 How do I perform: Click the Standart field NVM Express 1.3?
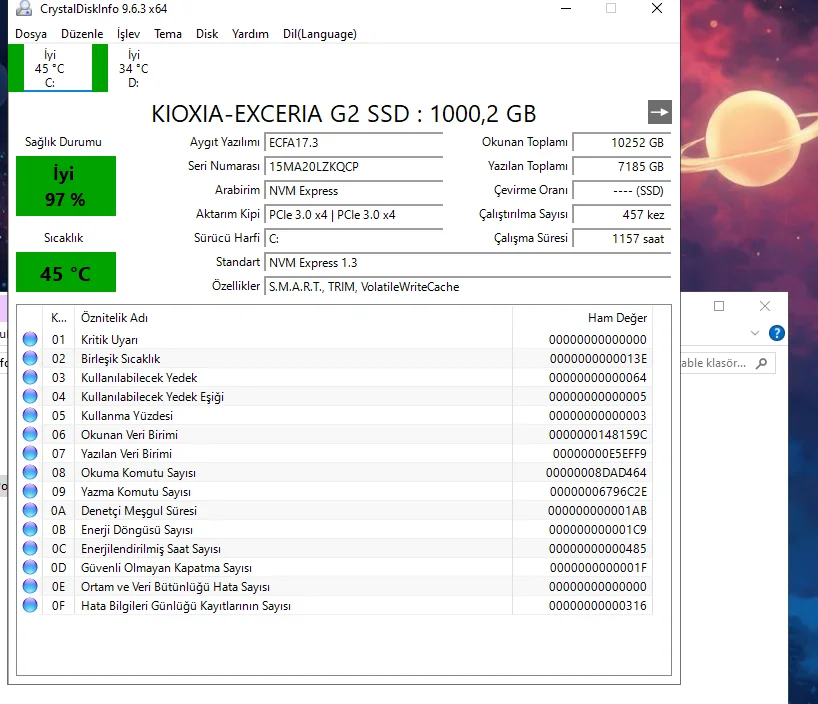point(467,262)
